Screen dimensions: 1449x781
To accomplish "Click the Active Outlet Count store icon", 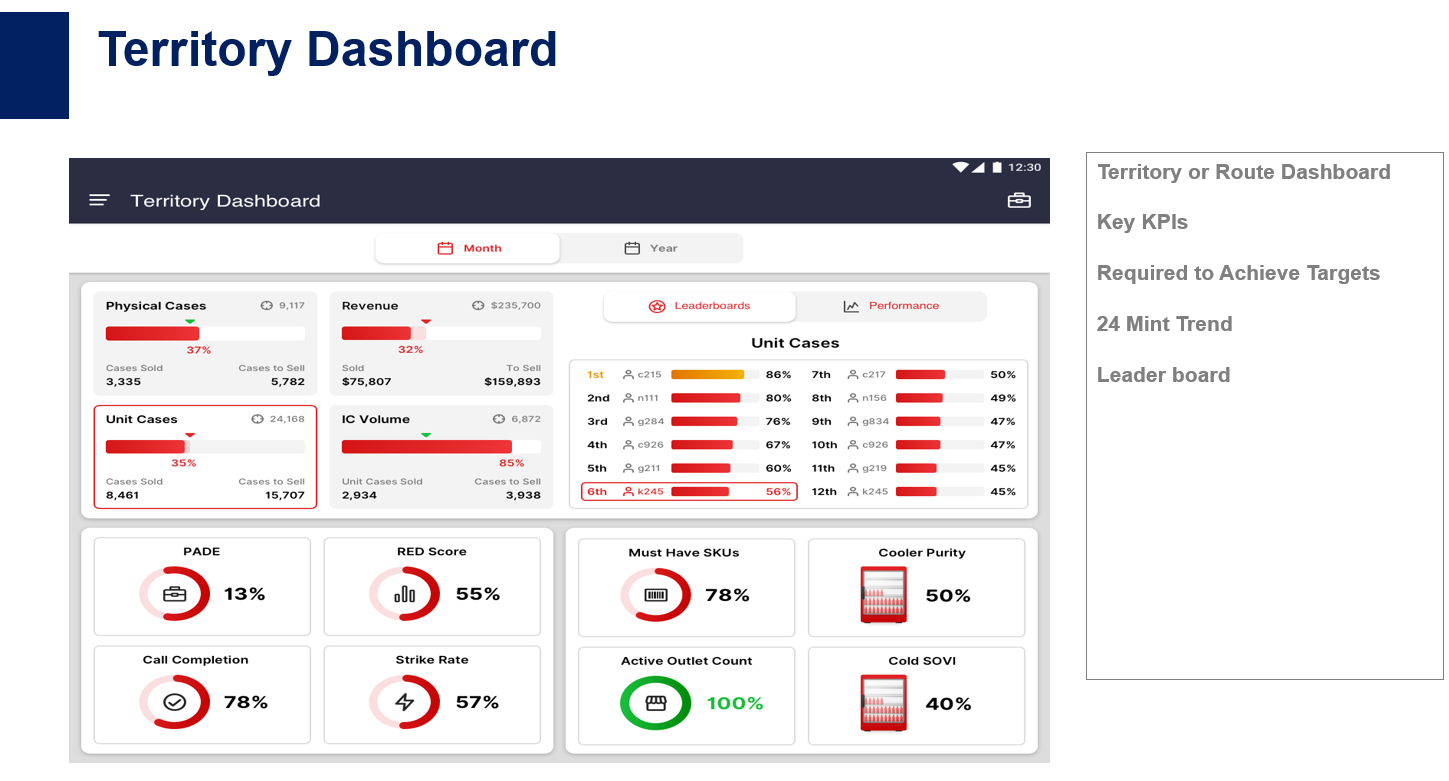I will pyautogui.click(x=655, y=703).
